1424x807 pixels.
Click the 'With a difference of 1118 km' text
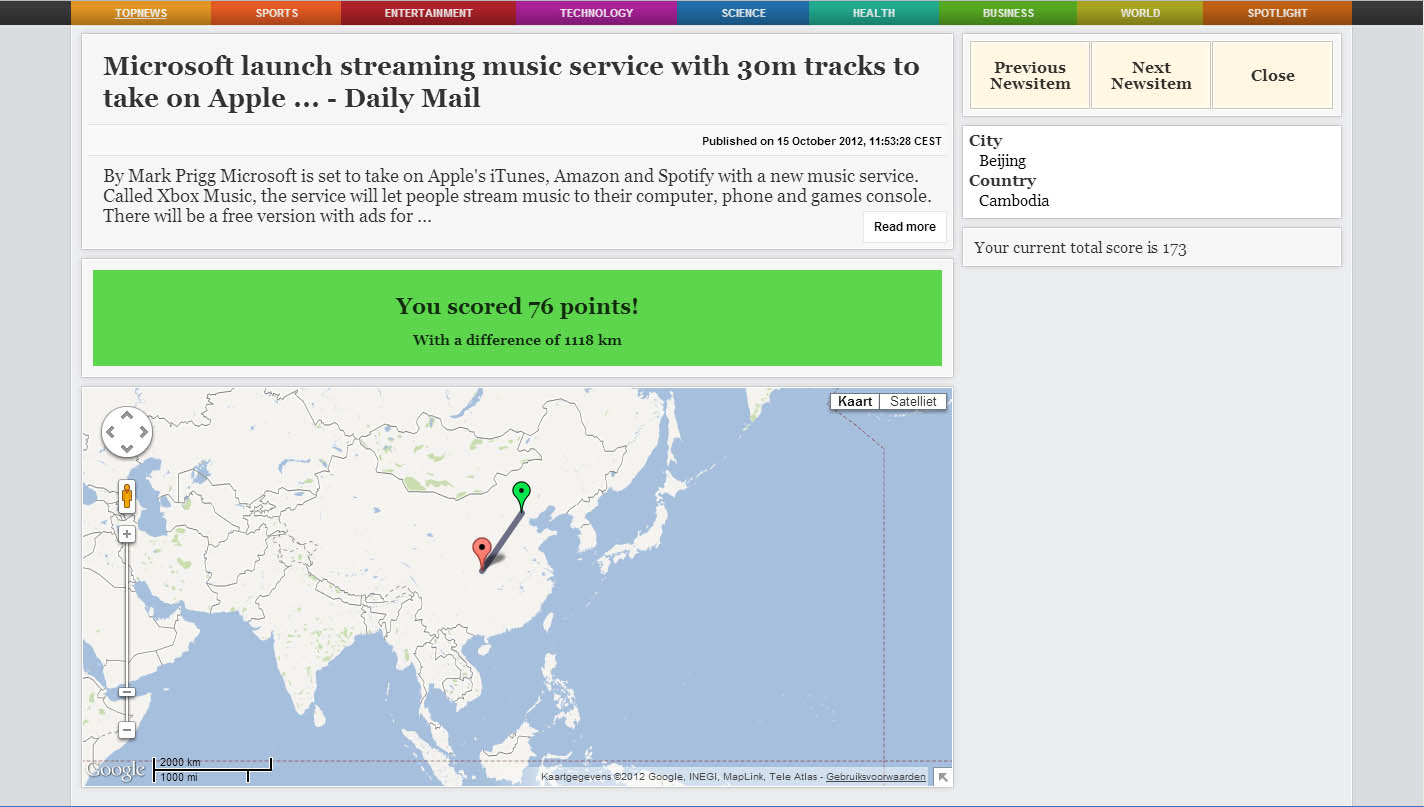point(517,340)
